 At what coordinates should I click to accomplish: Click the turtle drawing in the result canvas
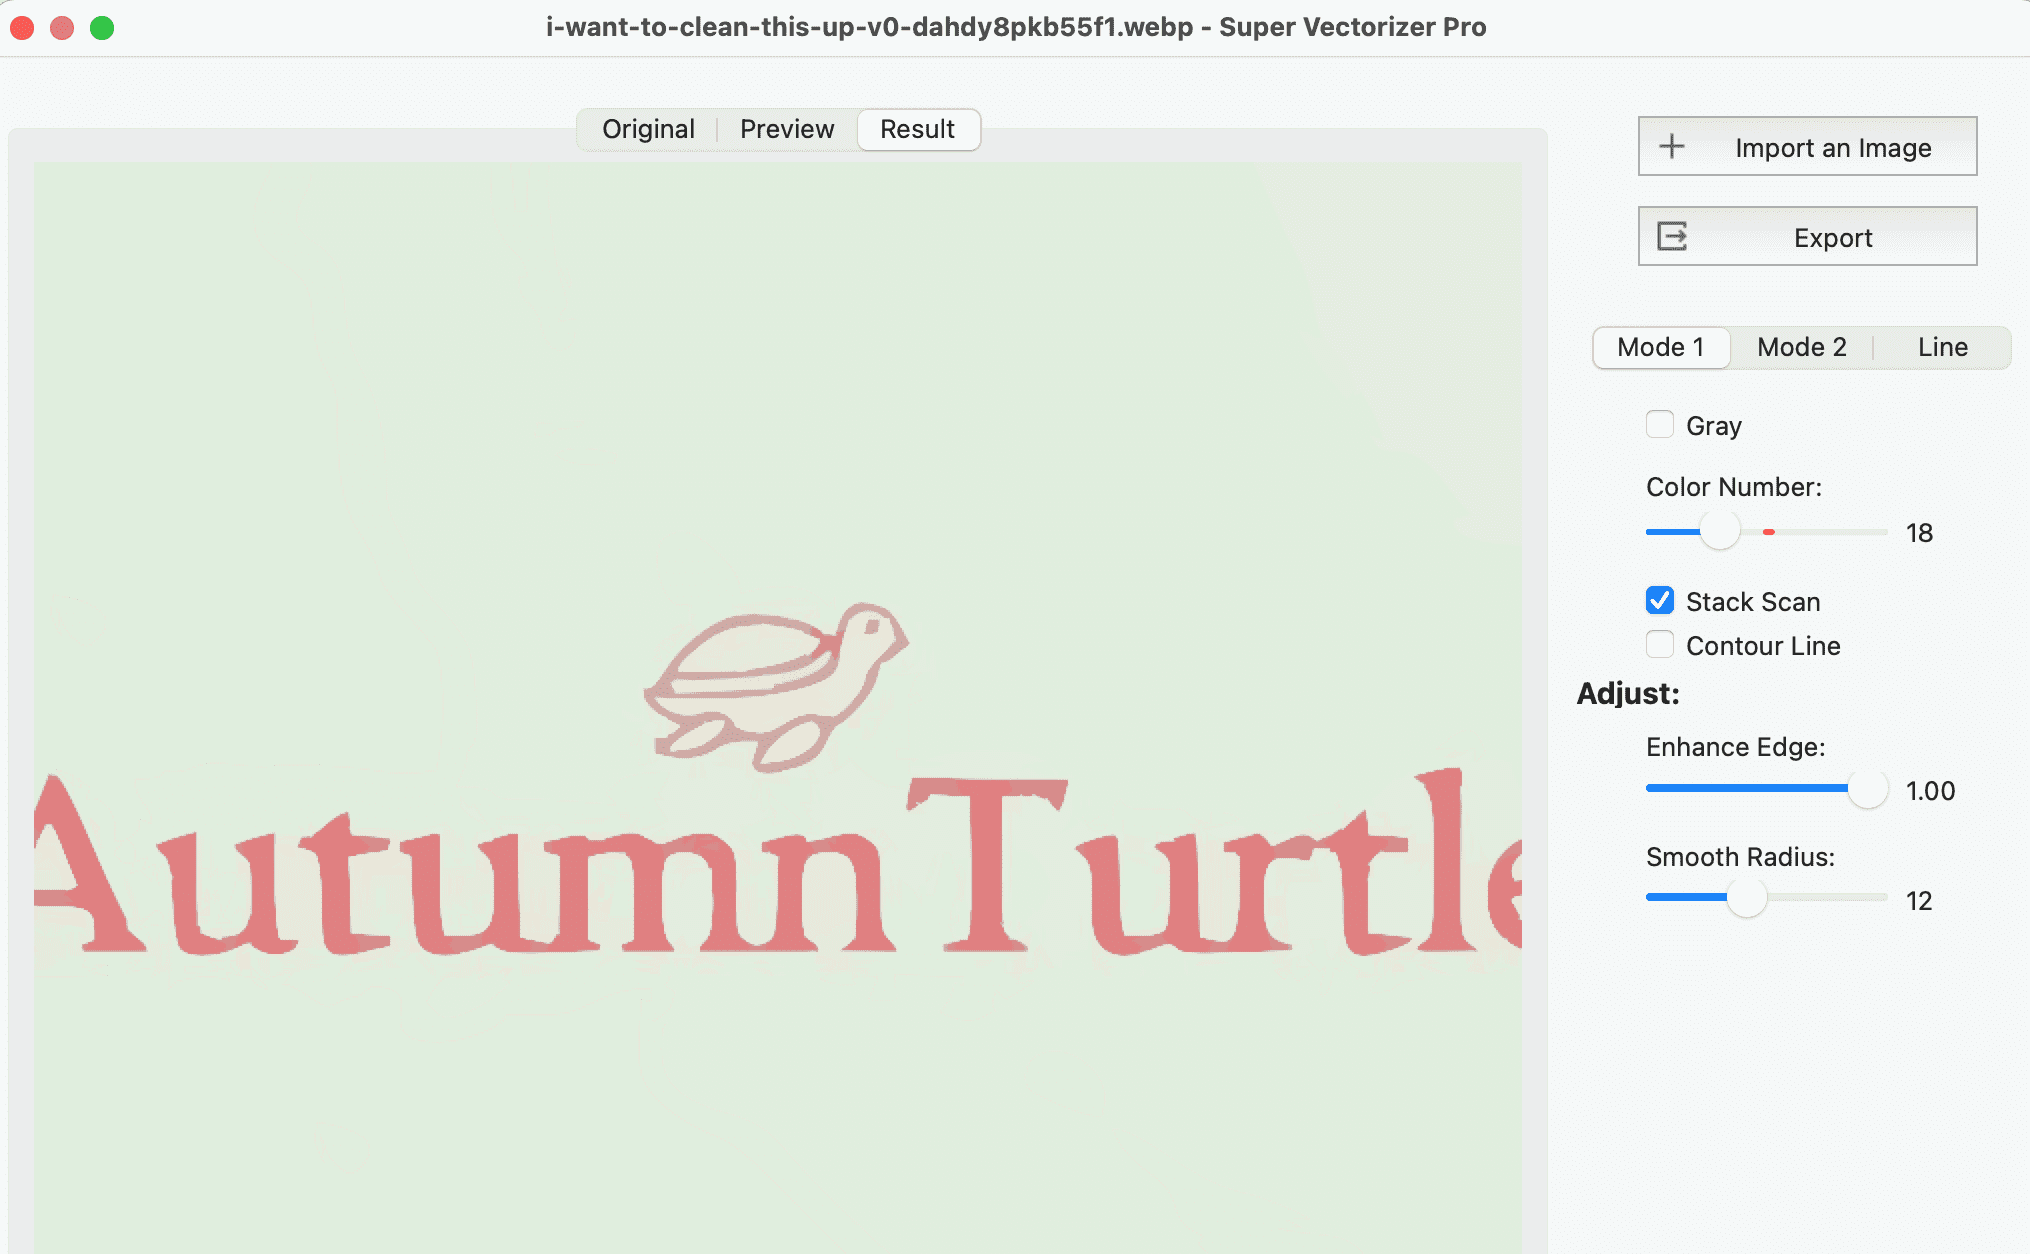click(x=776, y=686)
